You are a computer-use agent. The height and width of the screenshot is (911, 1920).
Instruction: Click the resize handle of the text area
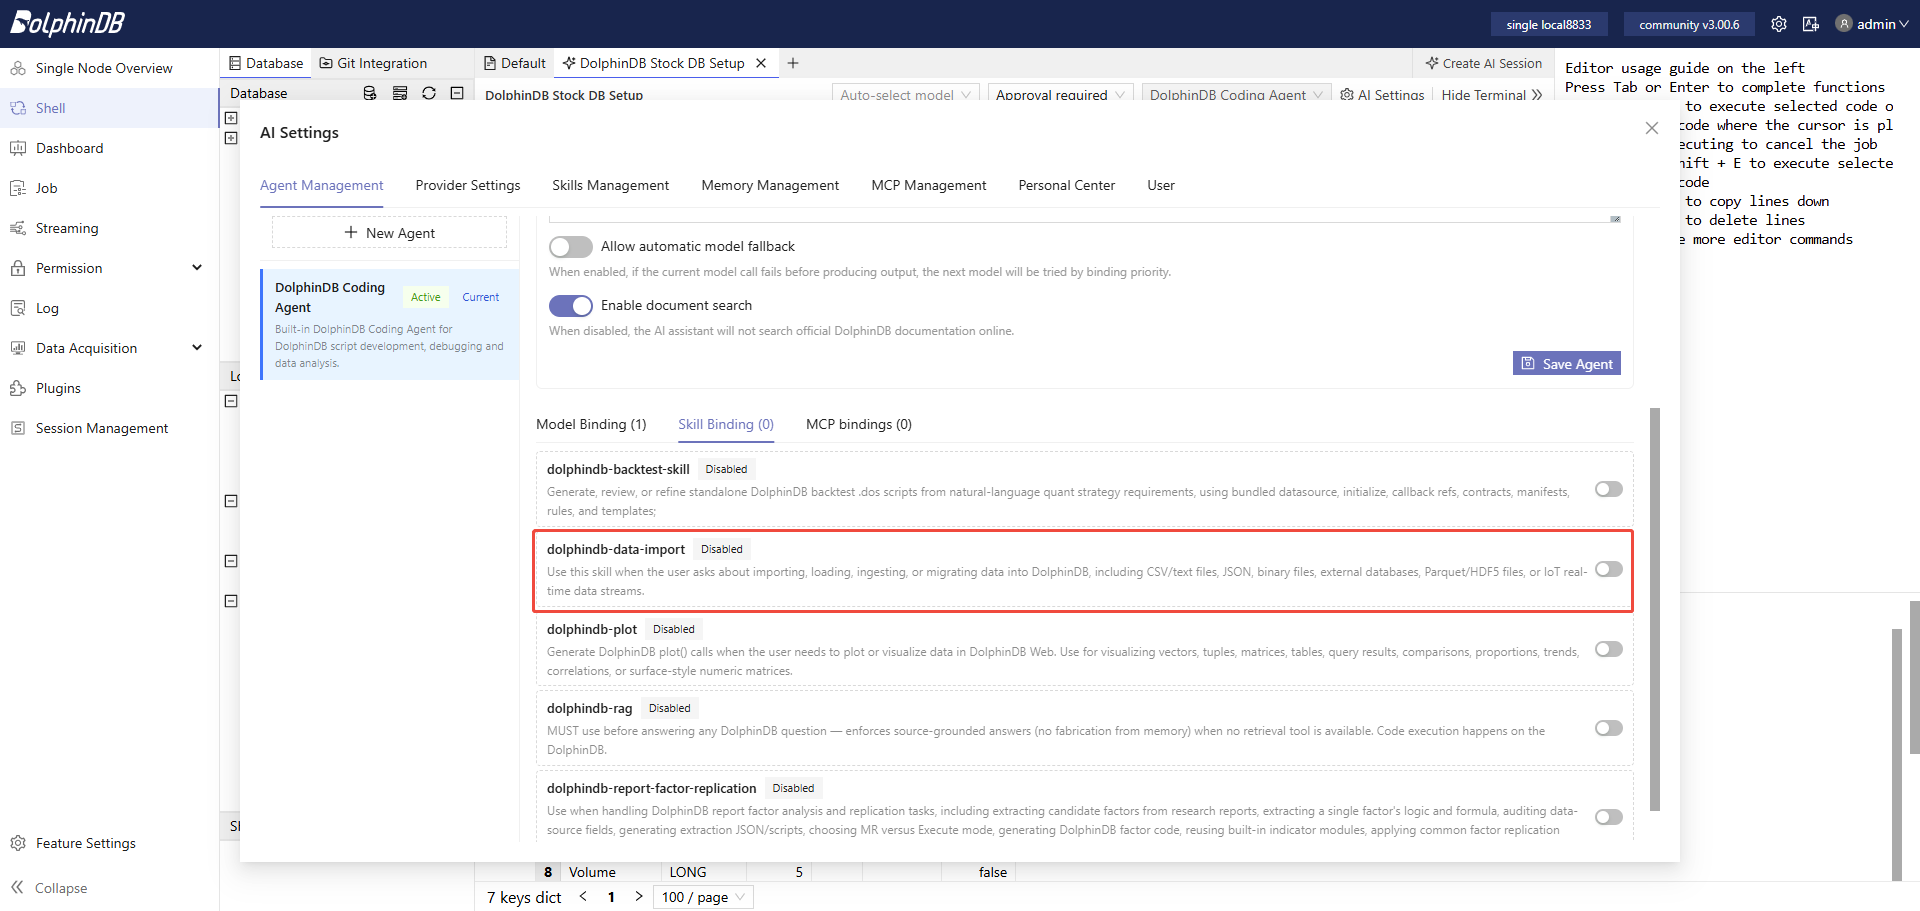pyautogui.click(x=1615, y=219)
